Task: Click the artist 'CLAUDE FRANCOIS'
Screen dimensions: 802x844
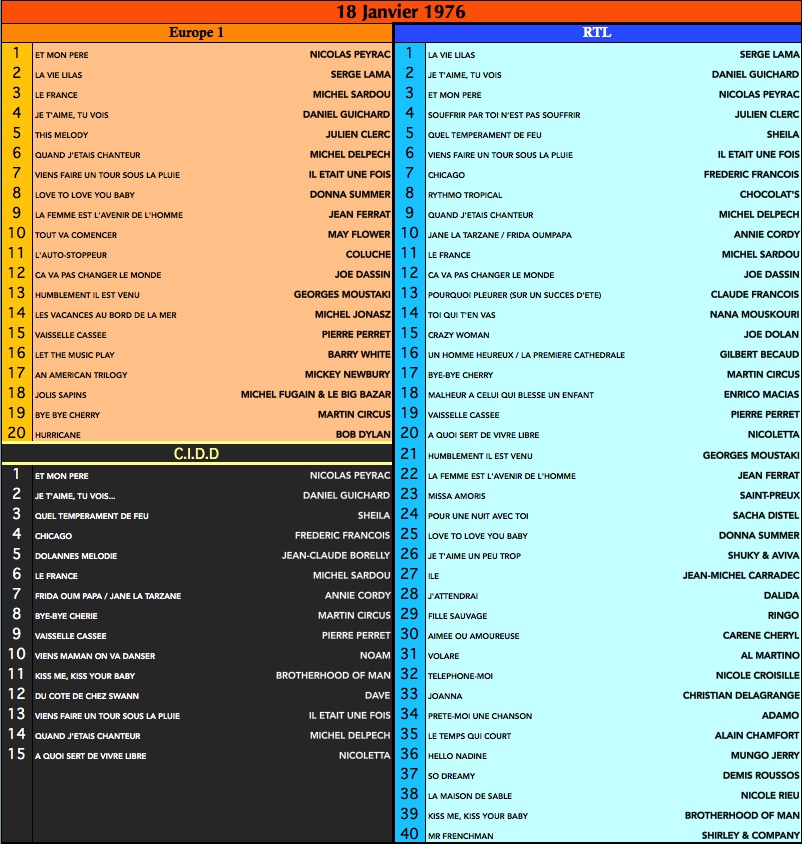Action: pos(755,294)
